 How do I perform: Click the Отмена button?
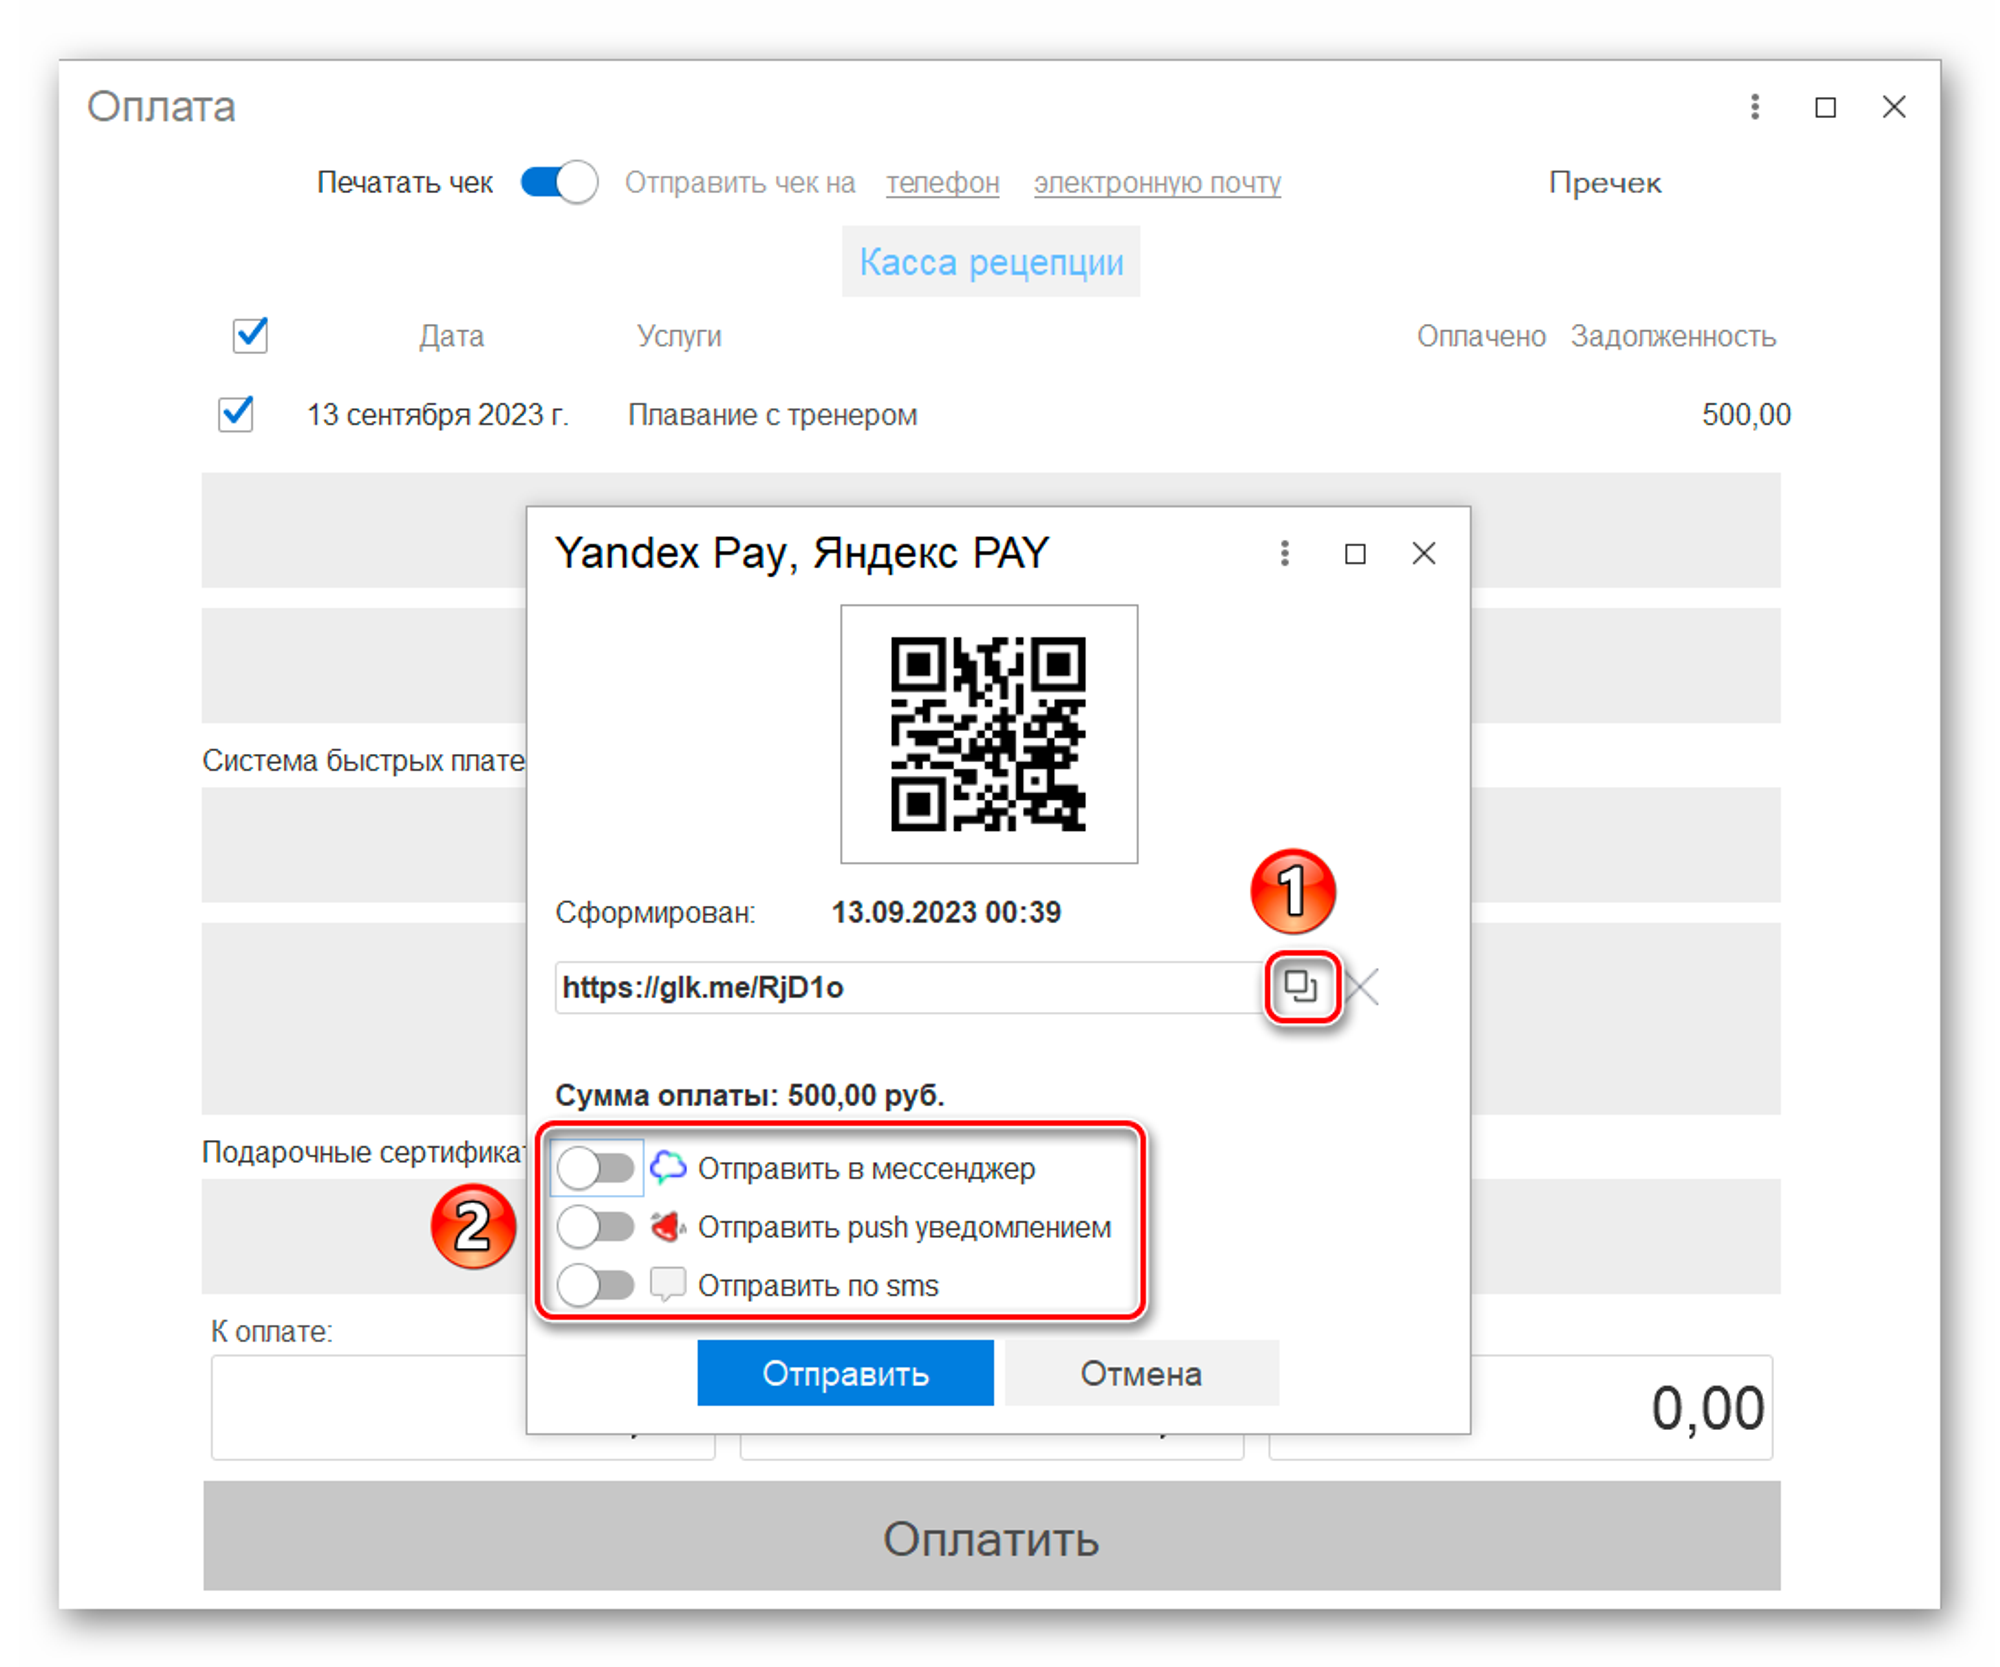point(1141,1373)
